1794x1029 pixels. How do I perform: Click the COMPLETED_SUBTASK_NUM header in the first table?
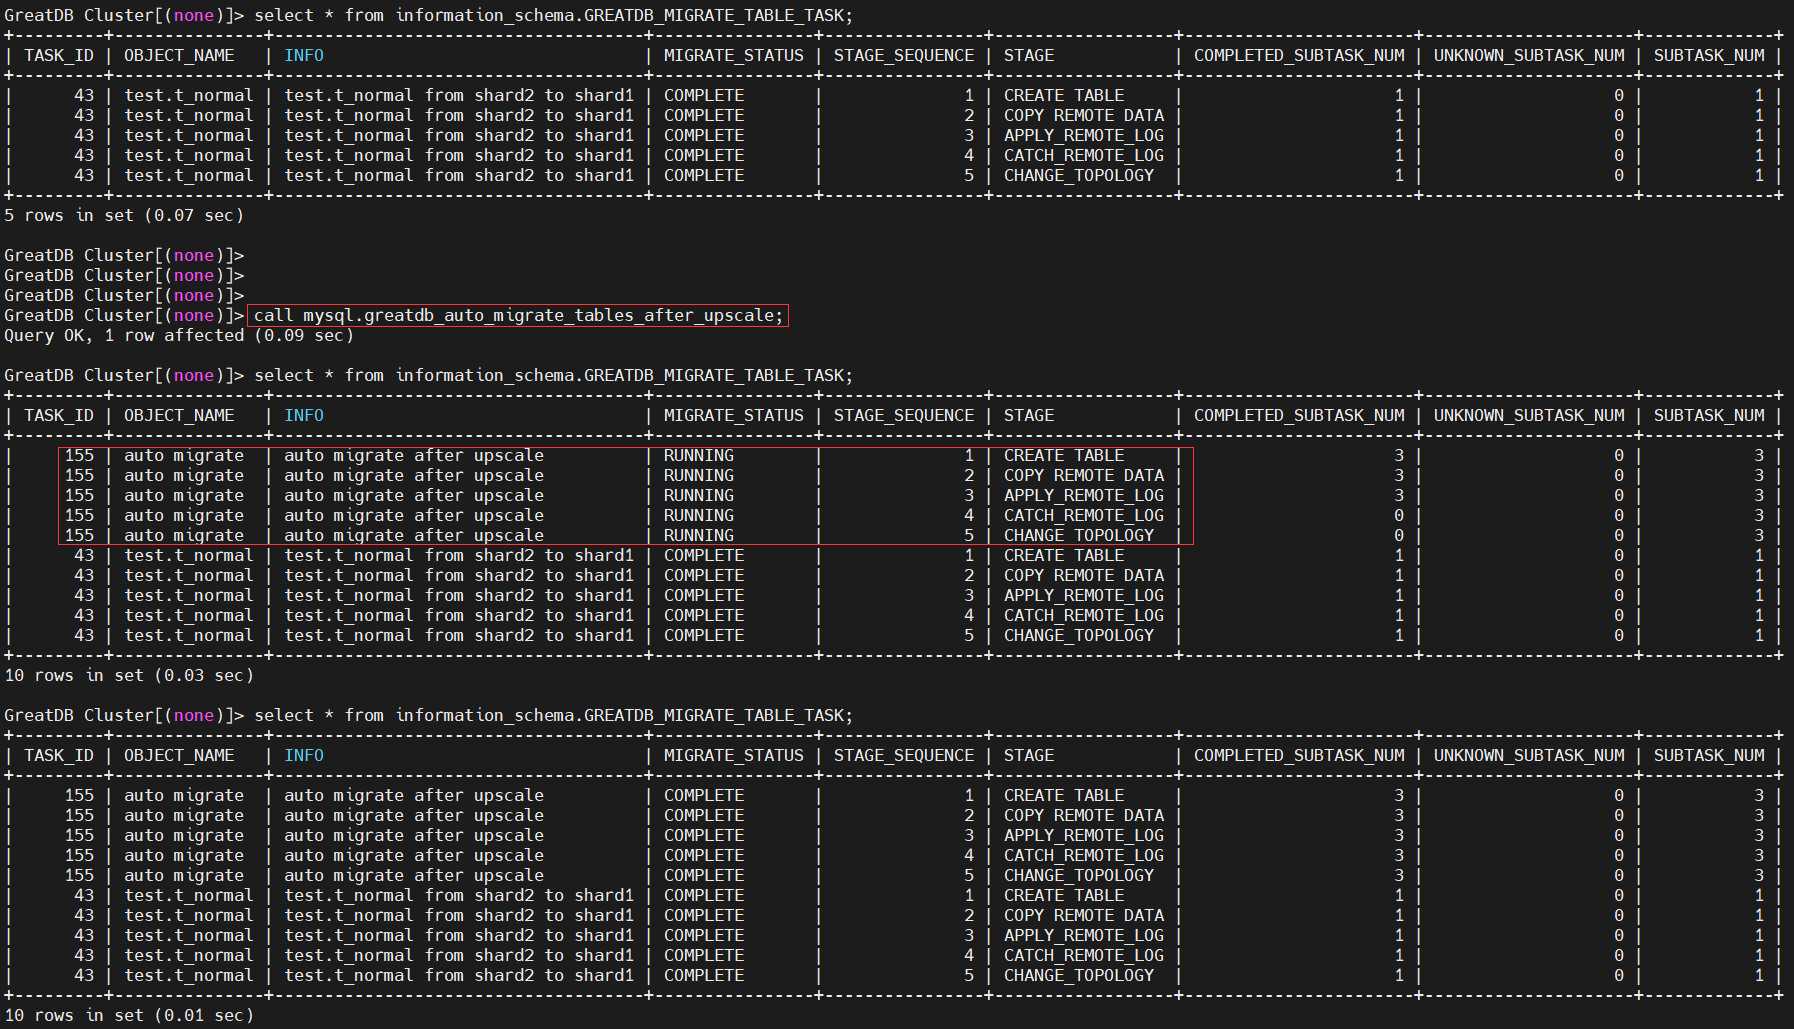pyautogui.click(x=1299, y=56)
